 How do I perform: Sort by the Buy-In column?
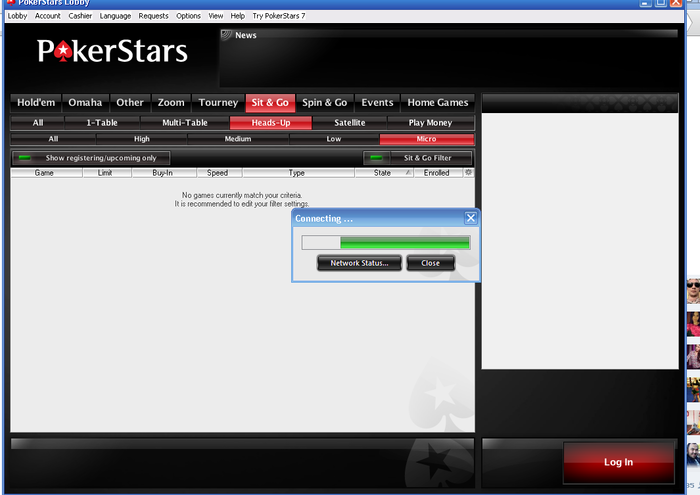tap(162, 173)
